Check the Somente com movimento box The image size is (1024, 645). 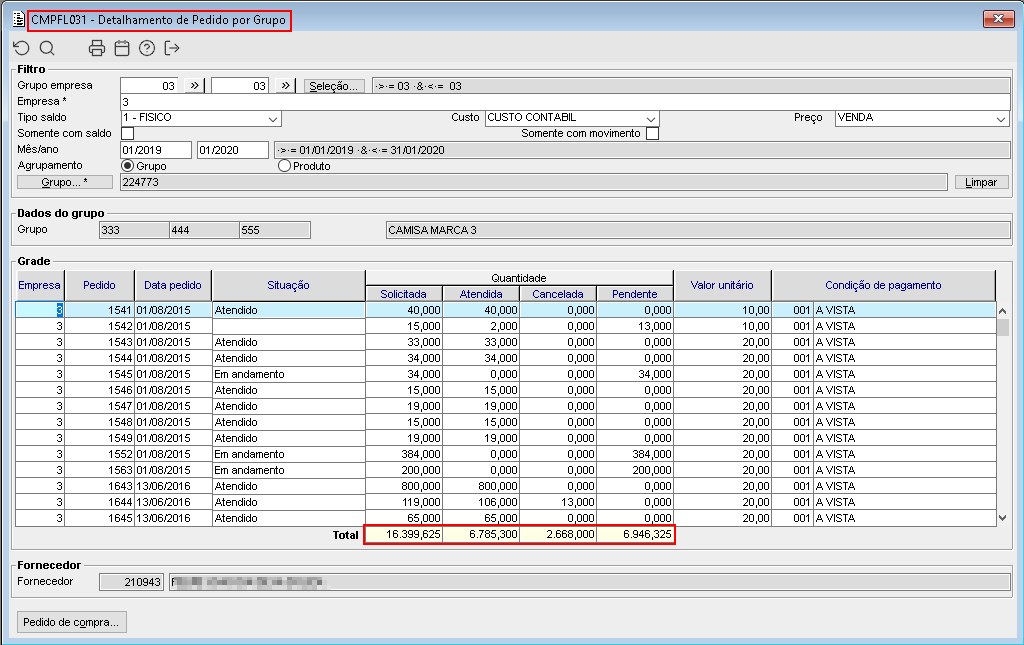coord(652,134)
